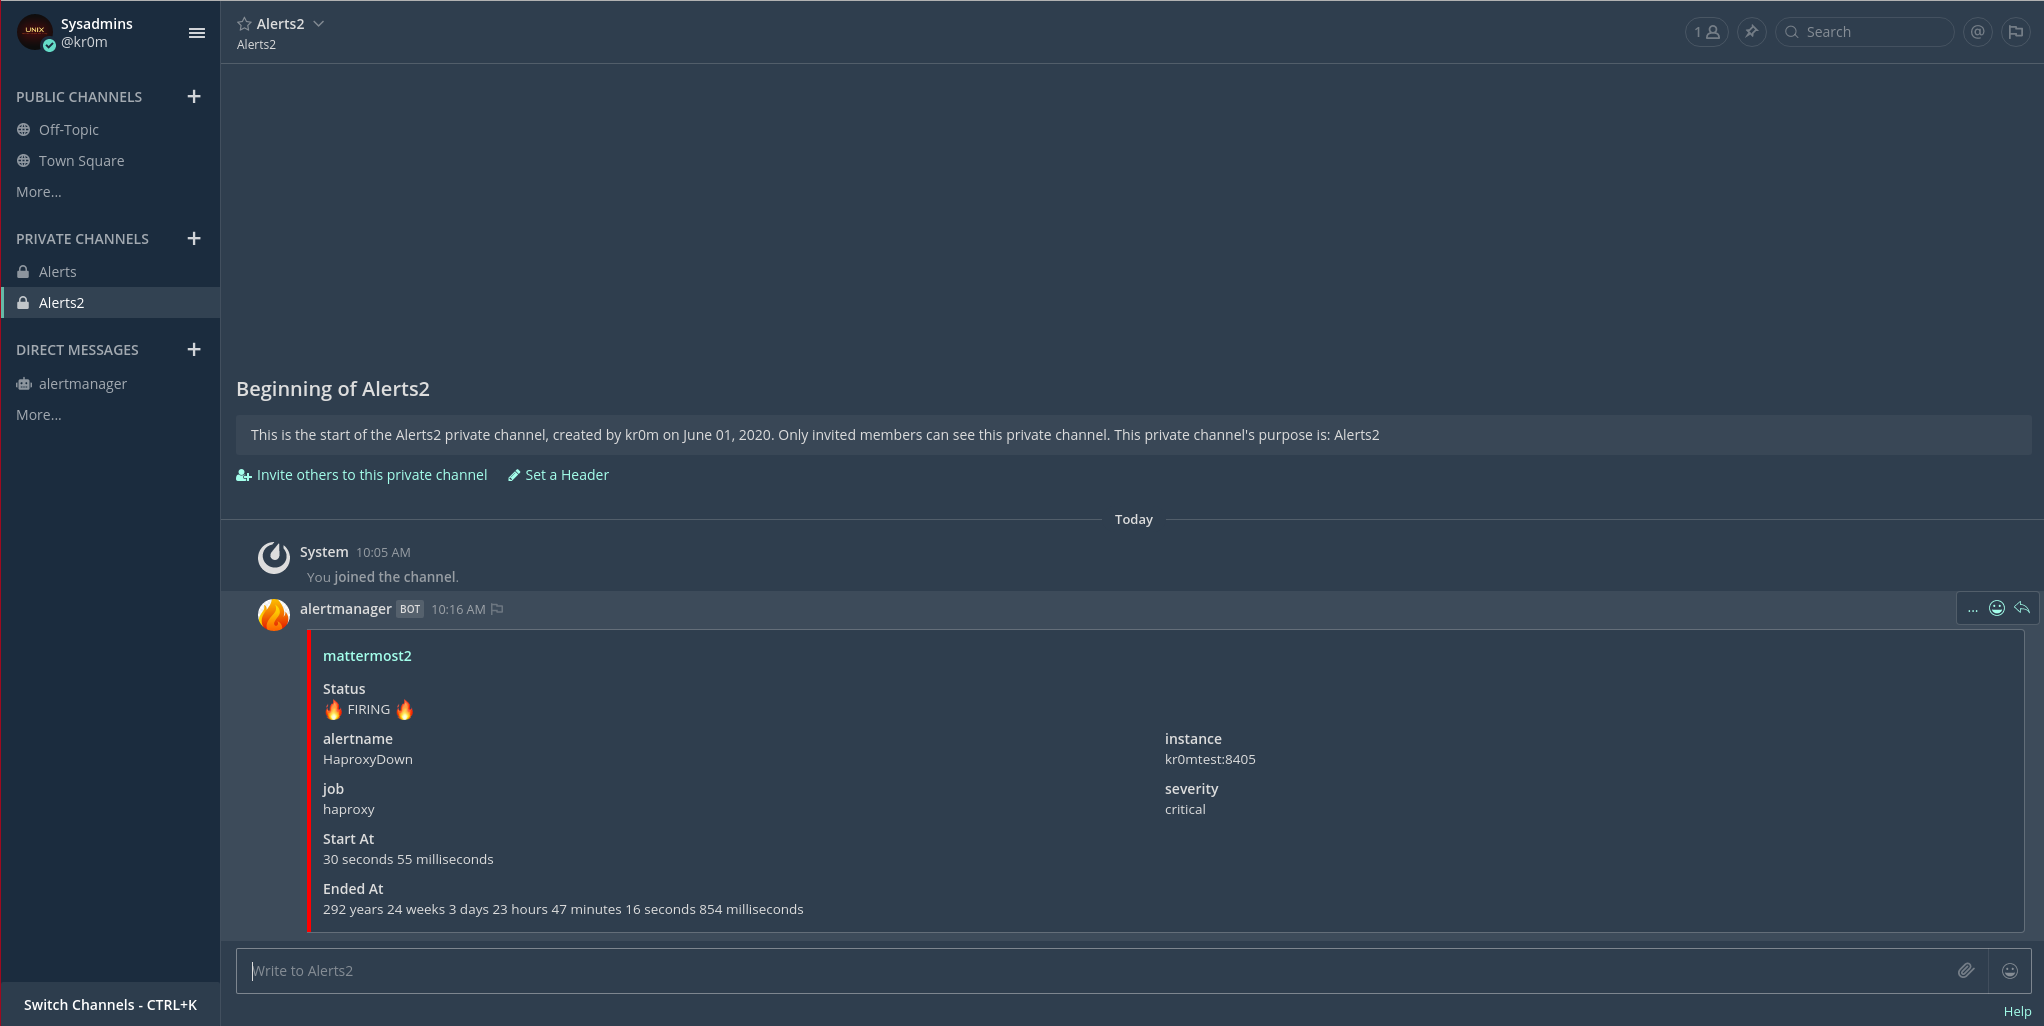Add reaction to alertmanager post
This screenshot has width=2044, height=1026.
pyautogui.click(x=1997, y=608)
